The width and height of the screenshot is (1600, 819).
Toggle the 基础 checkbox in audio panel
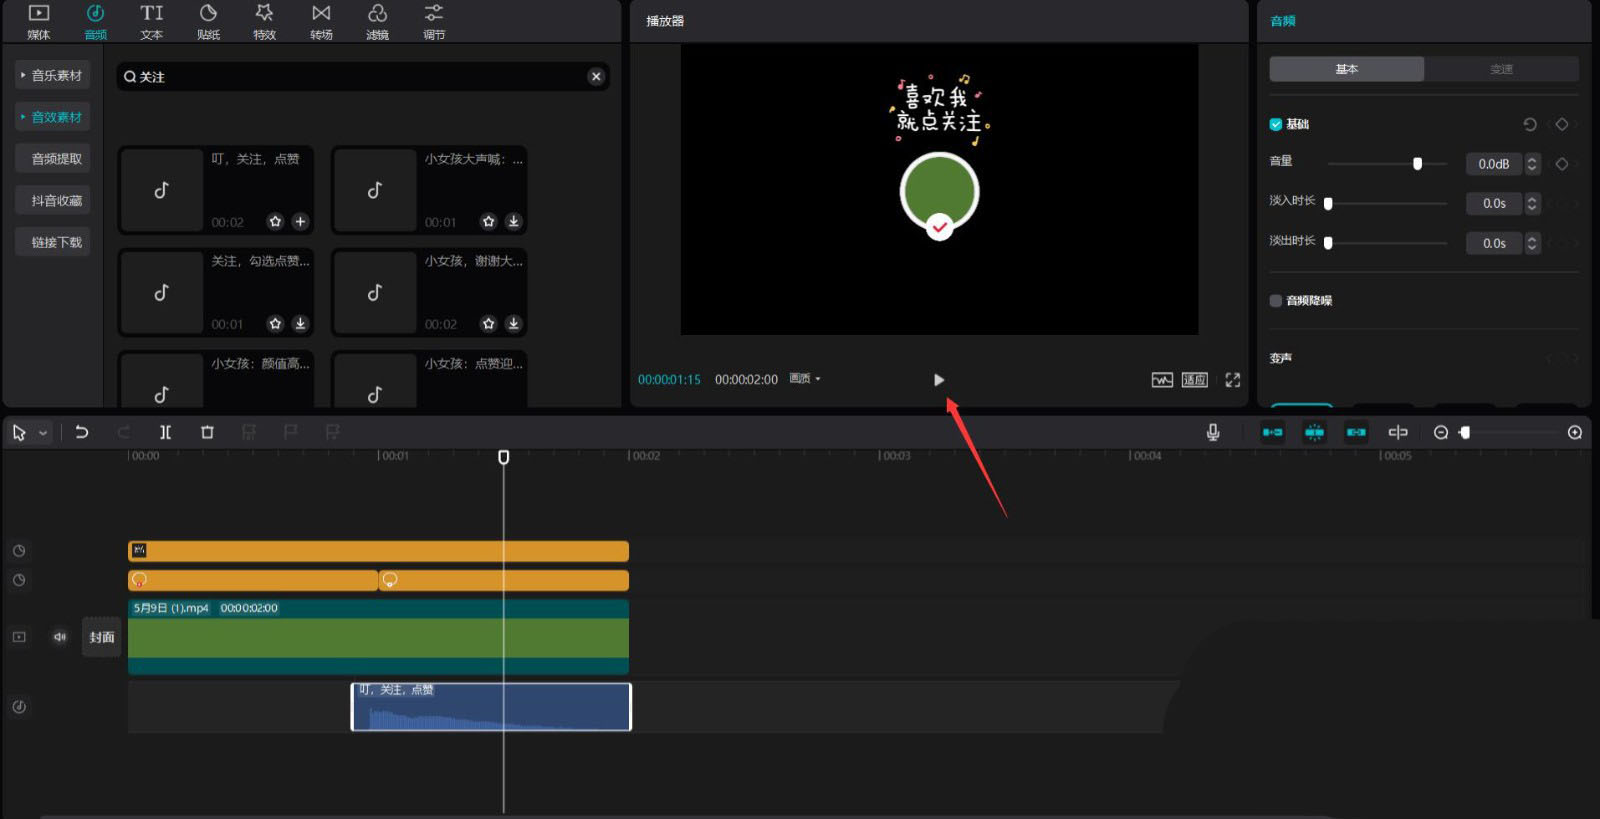[x=1276, y=125]
